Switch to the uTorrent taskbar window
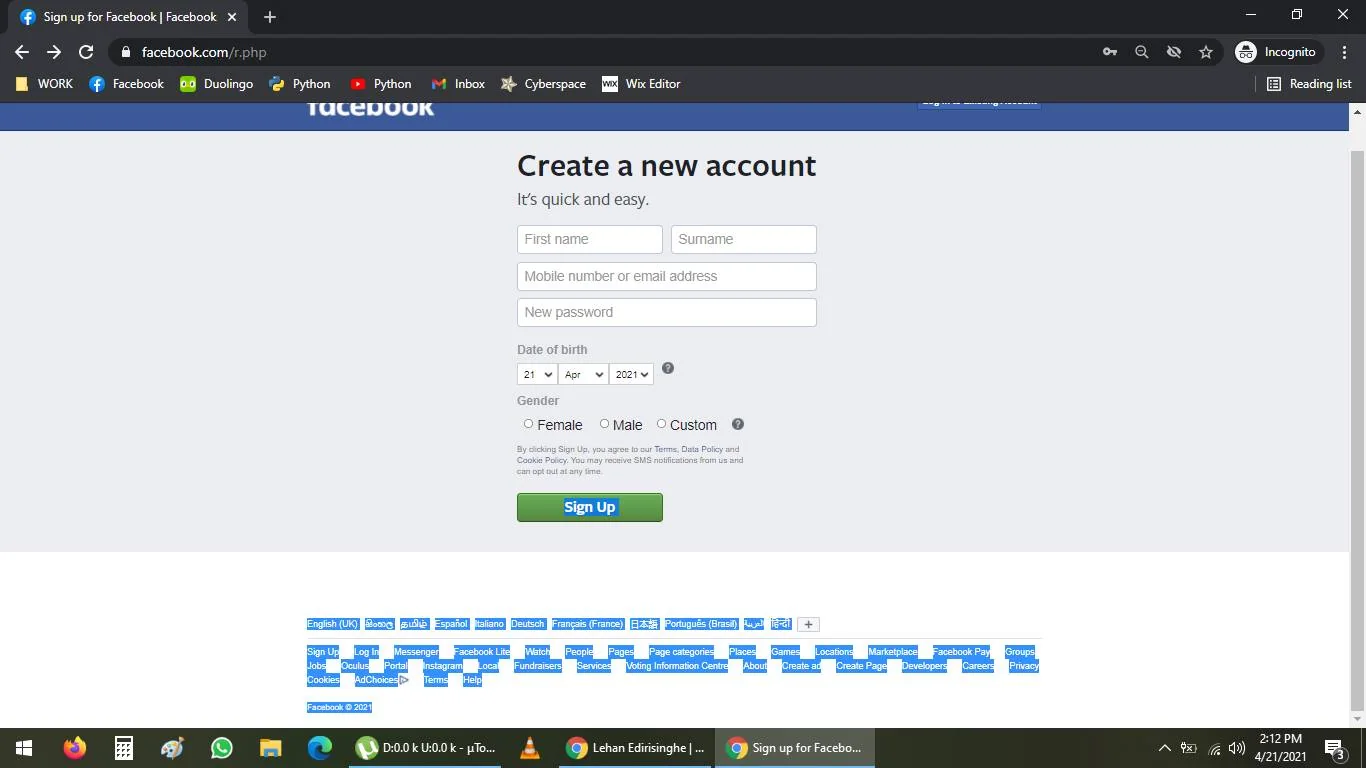 pos(427,748)
